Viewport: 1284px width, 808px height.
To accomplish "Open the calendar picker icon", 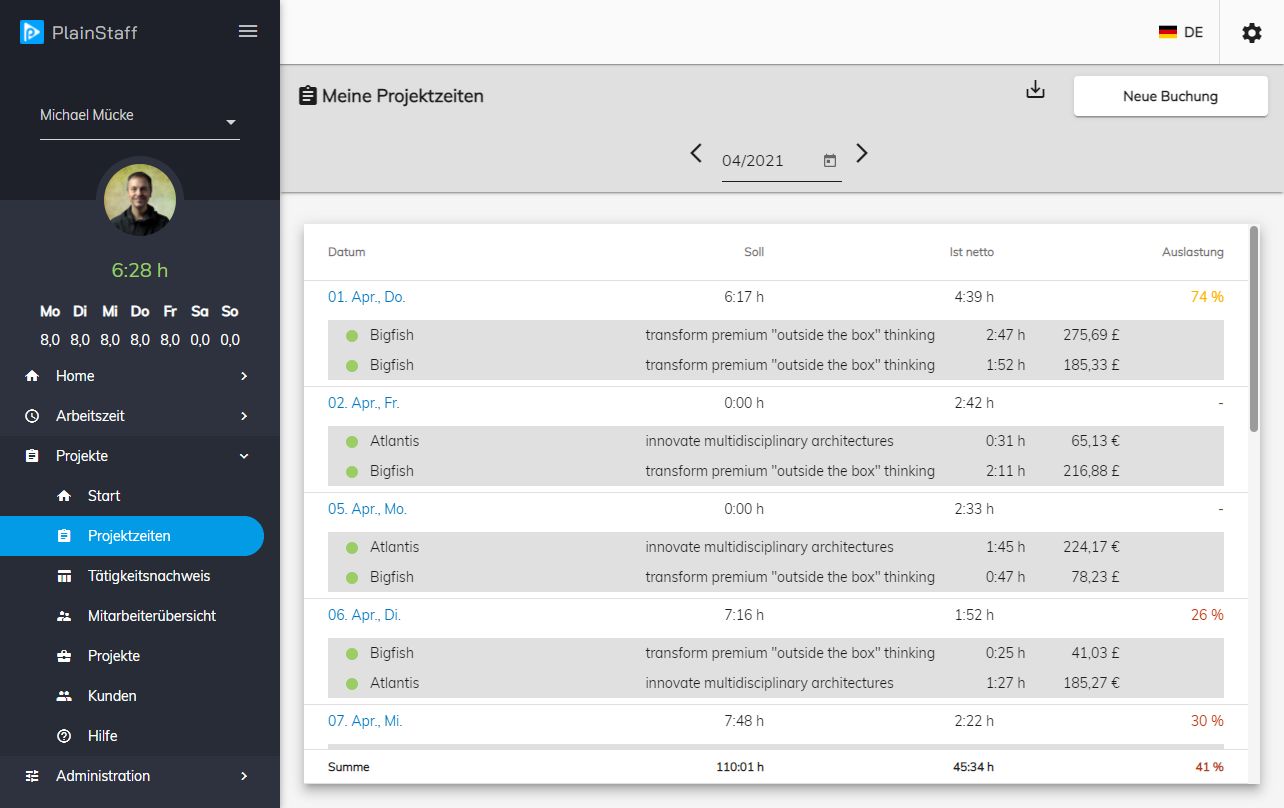I will click(x=829, y=161).
